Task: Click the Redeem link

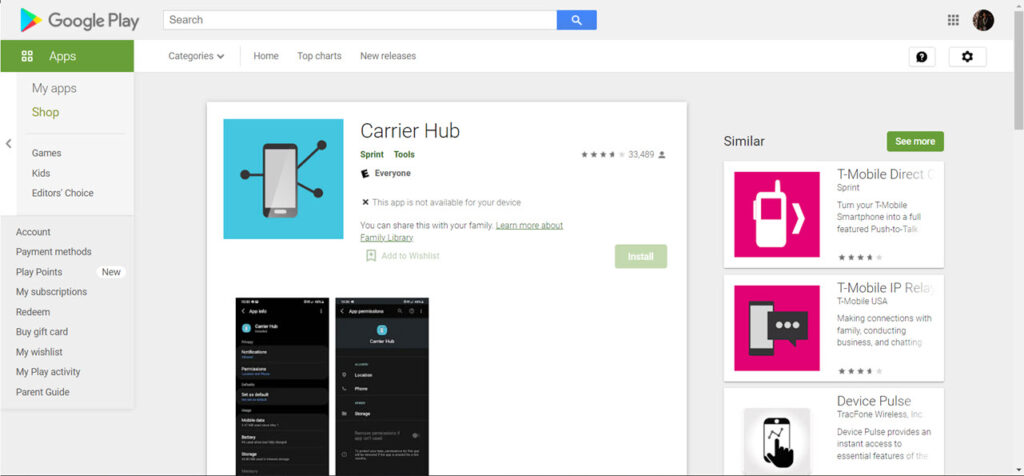Action: [x=33, y=312]
